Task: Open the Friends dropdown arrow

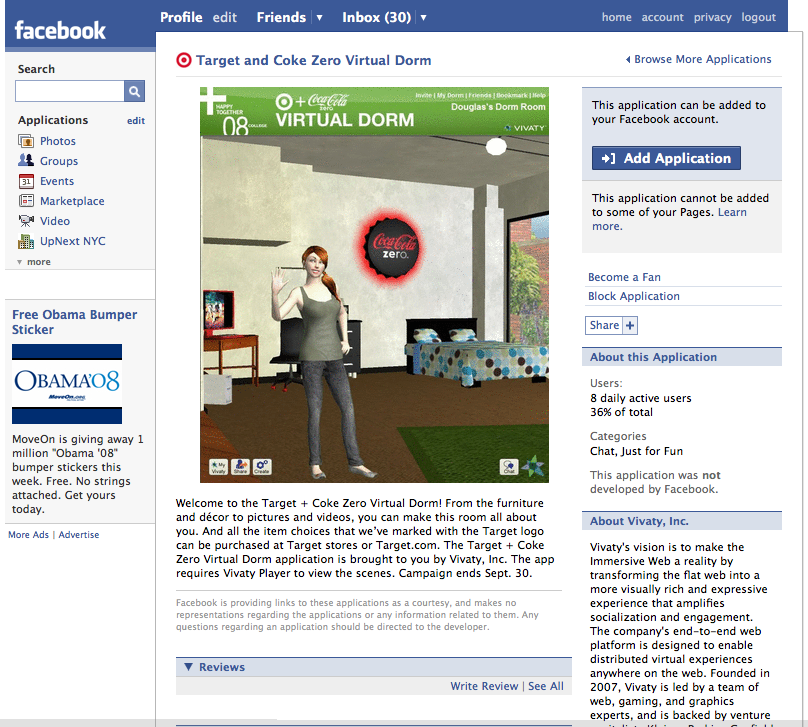Action: click(319, 18)
